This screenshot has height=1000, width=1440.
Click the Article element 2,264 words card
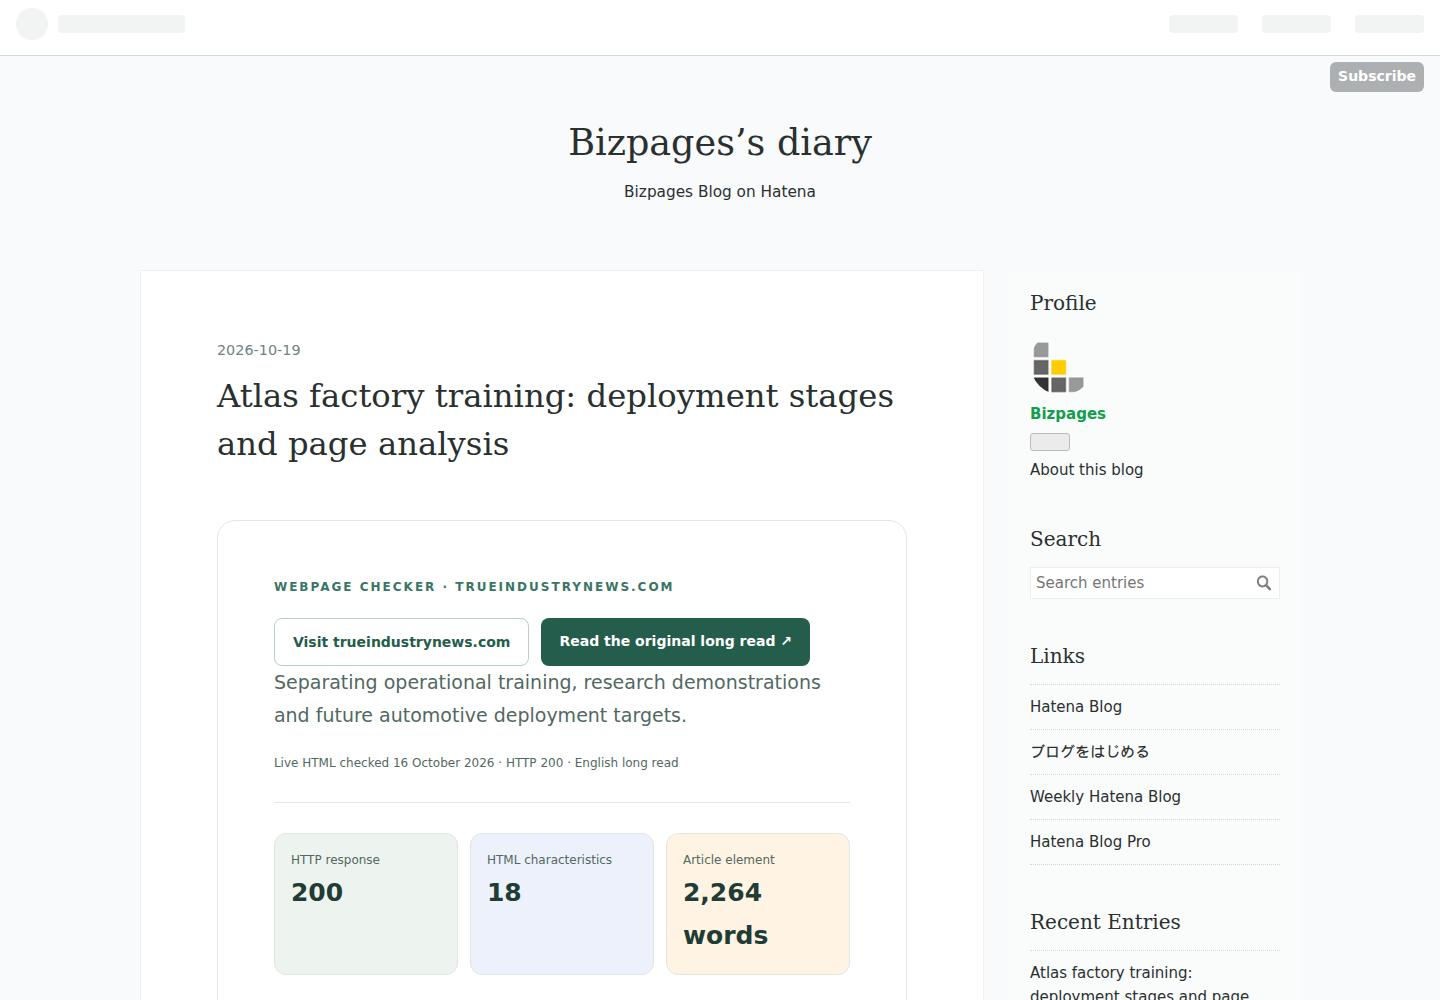pyautogui.click(x=758, y=904)
